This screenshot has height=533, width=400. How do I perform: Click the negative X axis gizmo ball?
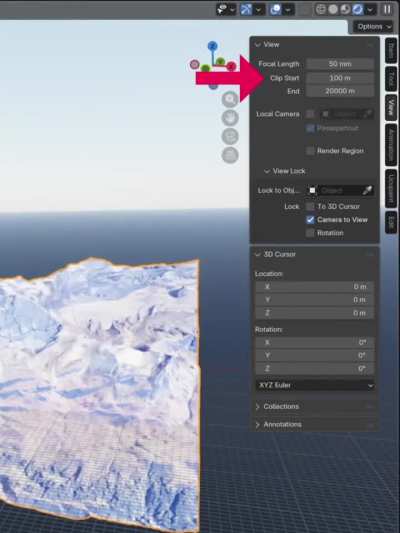pos(194,64)
